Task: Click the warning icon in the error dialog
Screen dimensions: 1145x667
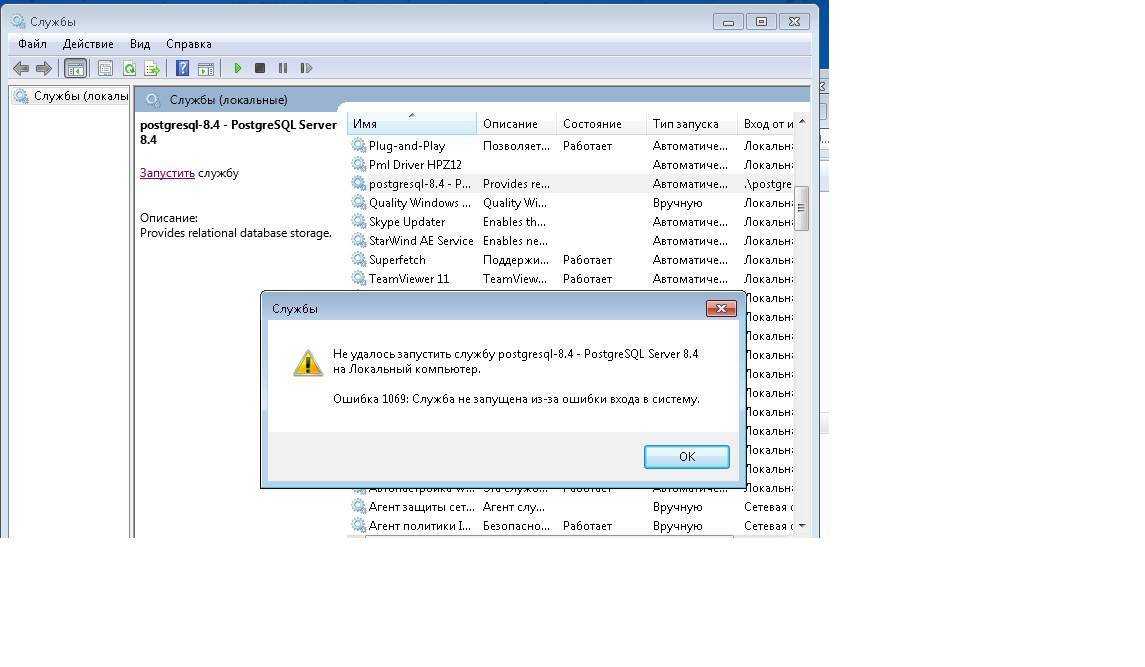Action: 307,362
